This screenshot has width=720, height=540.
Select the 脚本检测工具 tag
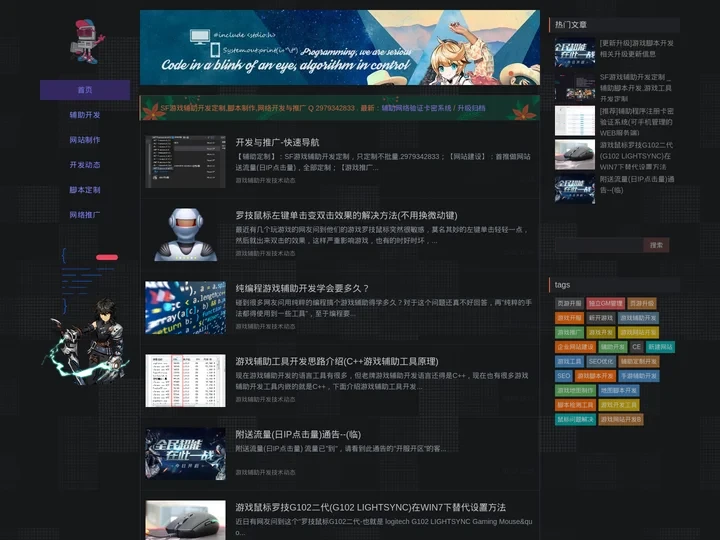pos(575,405)
